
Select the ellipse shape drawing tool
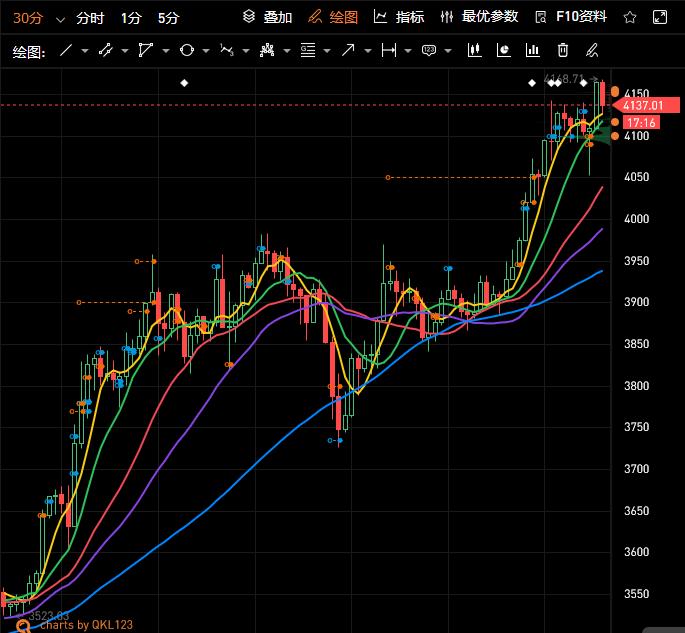click(x=186, y=50)
